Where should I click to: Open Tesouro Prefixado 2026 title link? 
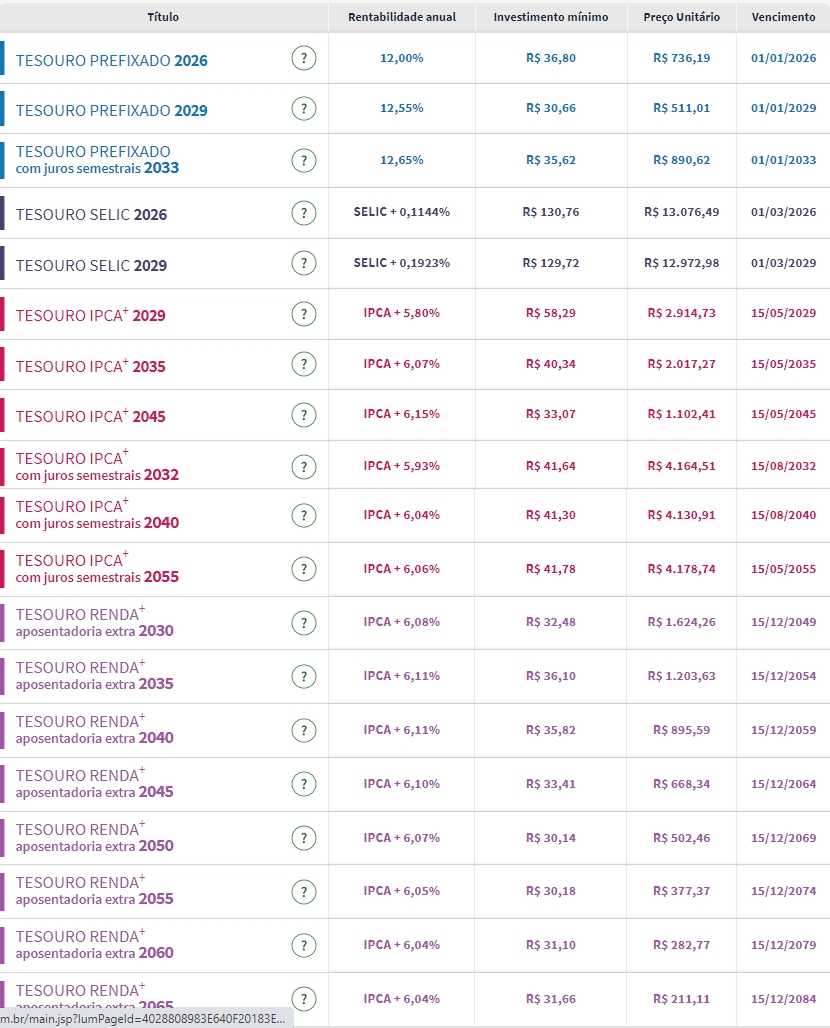pos(112,60)
